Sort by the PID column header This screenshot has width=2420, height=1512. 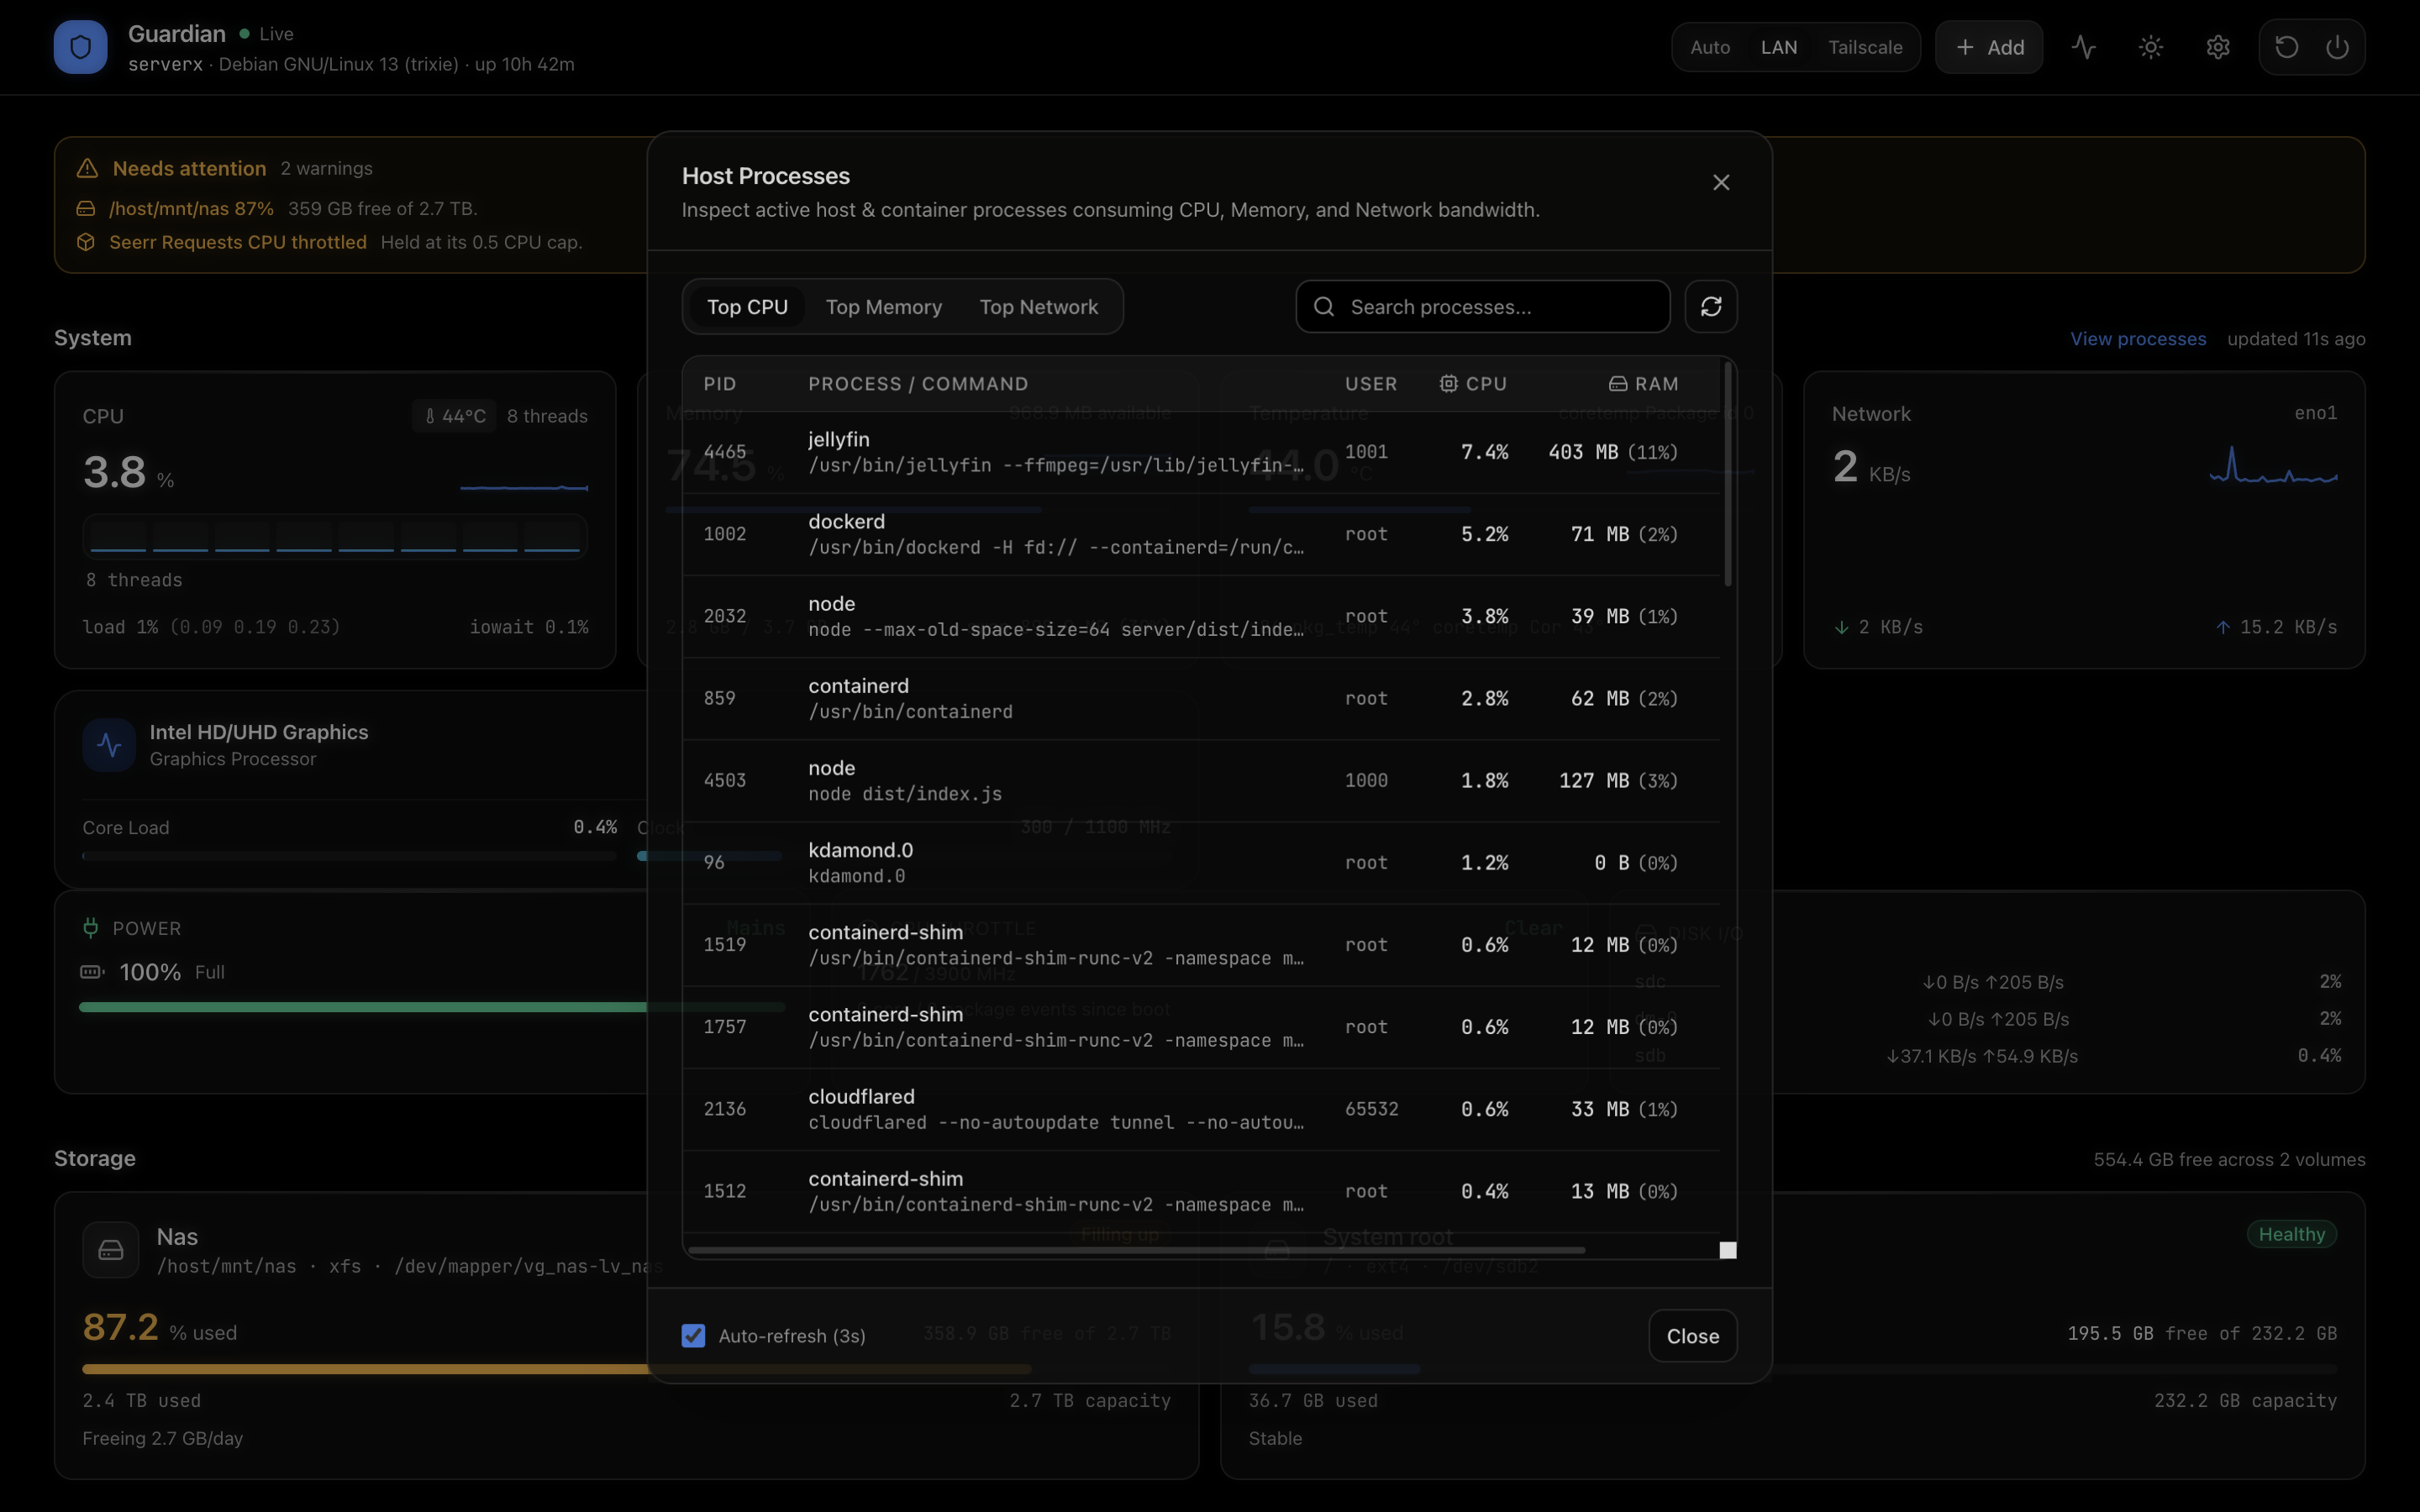(x=719, y=384)
